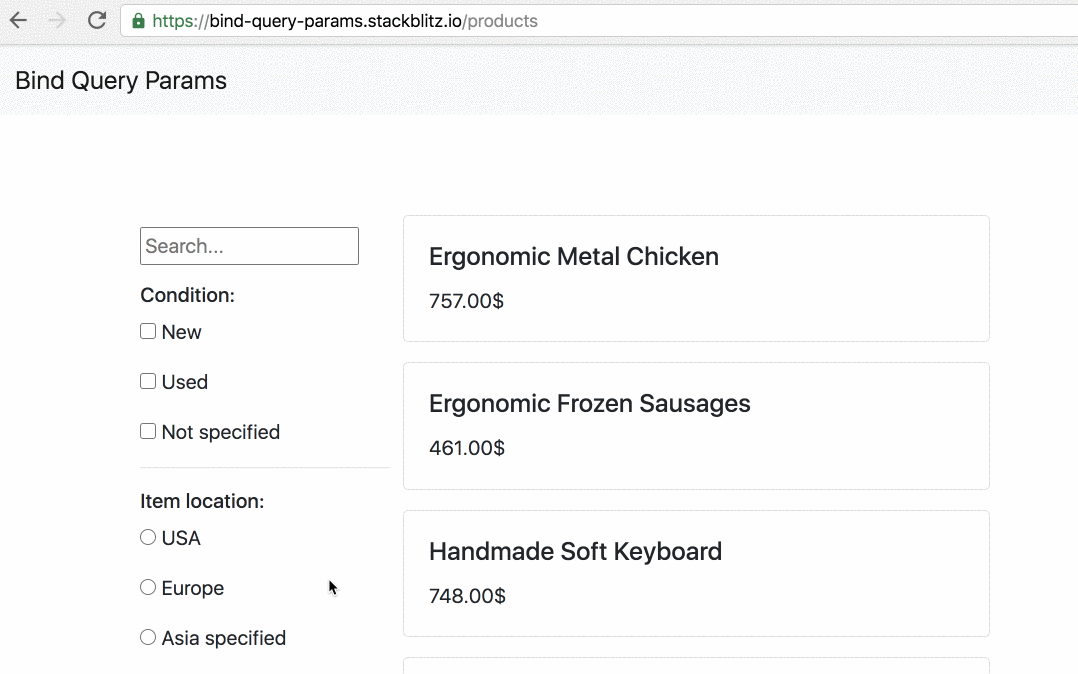Click the Handmade Soft Keyboard product card
The height and width of the screenshot is (674, 1078).
click(x=696, y=573)
